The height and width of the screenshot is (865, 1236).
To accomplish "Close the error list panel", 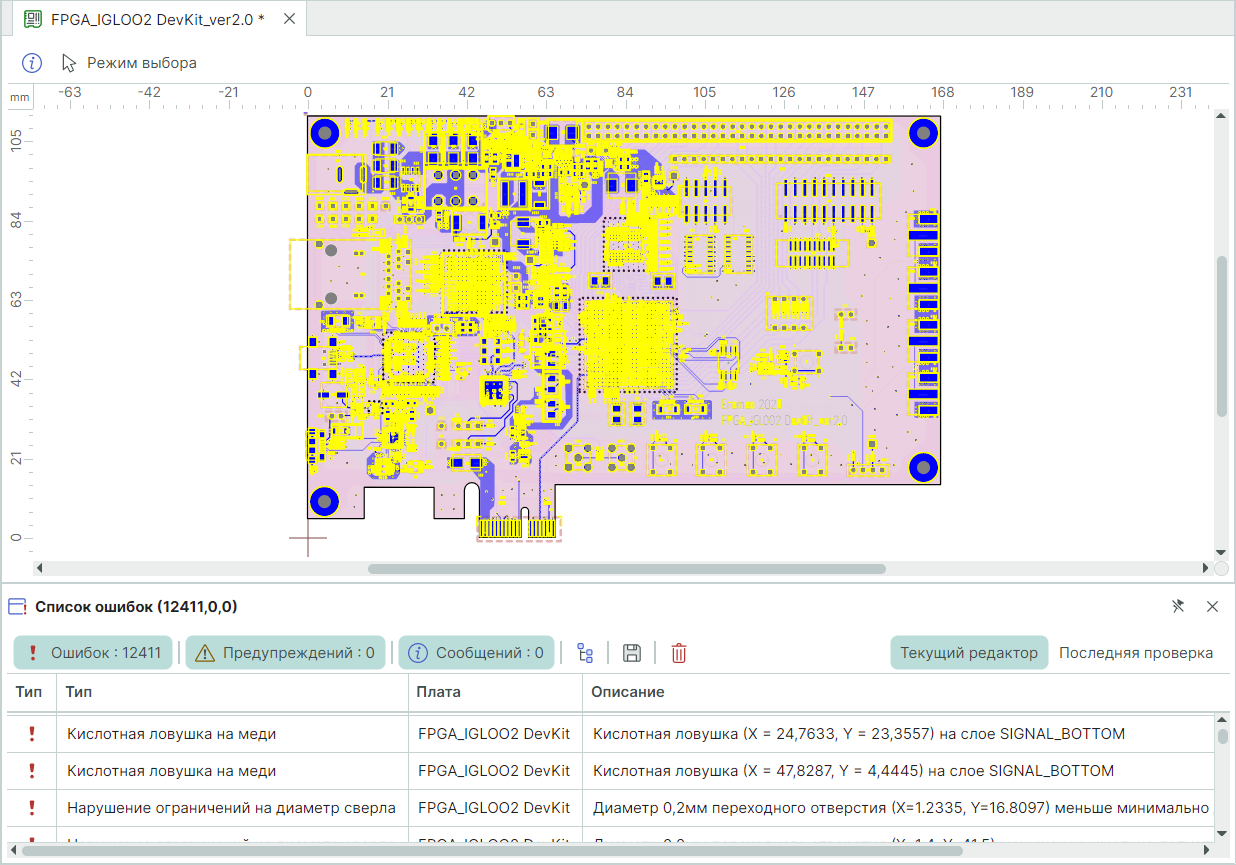I will [x=1212, y=606].
